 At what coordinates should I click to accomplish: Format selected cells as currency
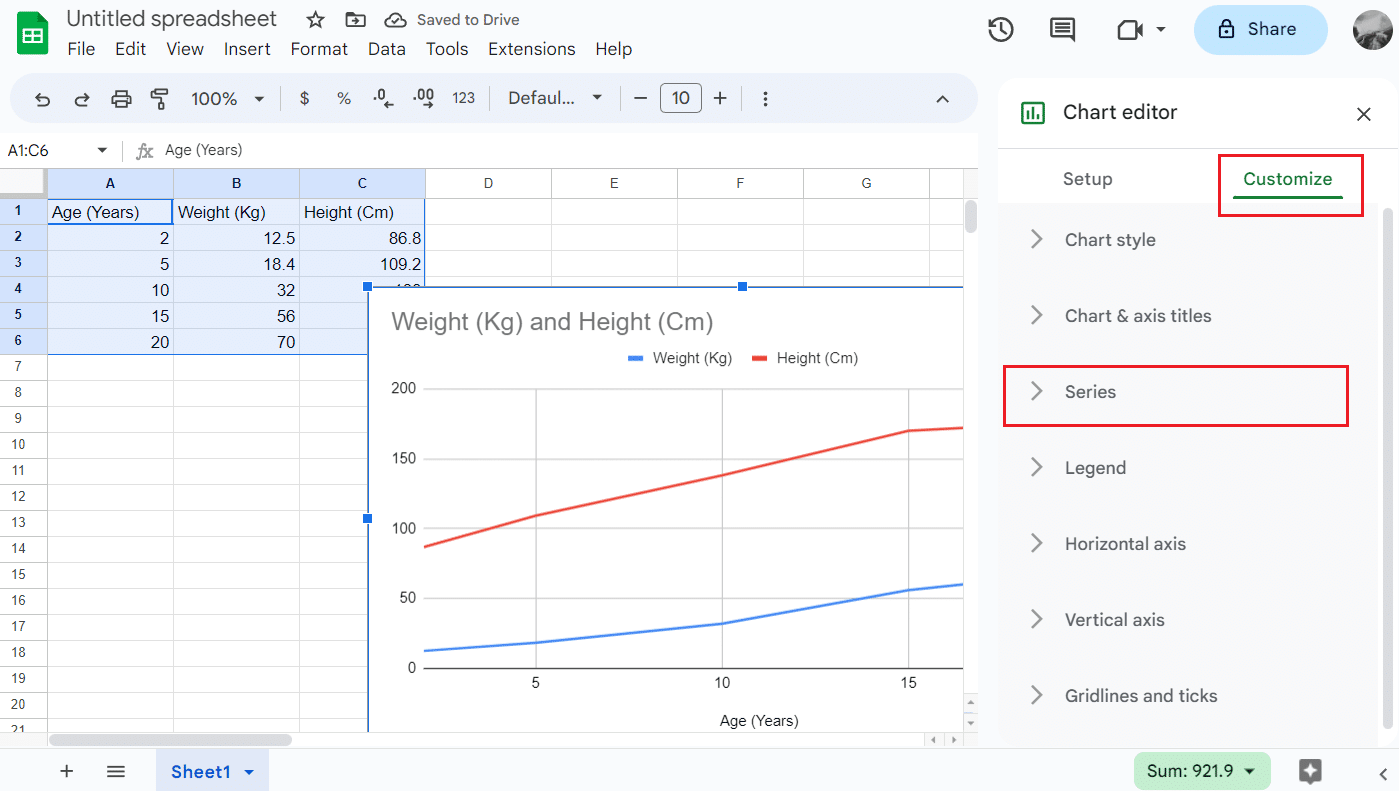click(x=304, y=98)
